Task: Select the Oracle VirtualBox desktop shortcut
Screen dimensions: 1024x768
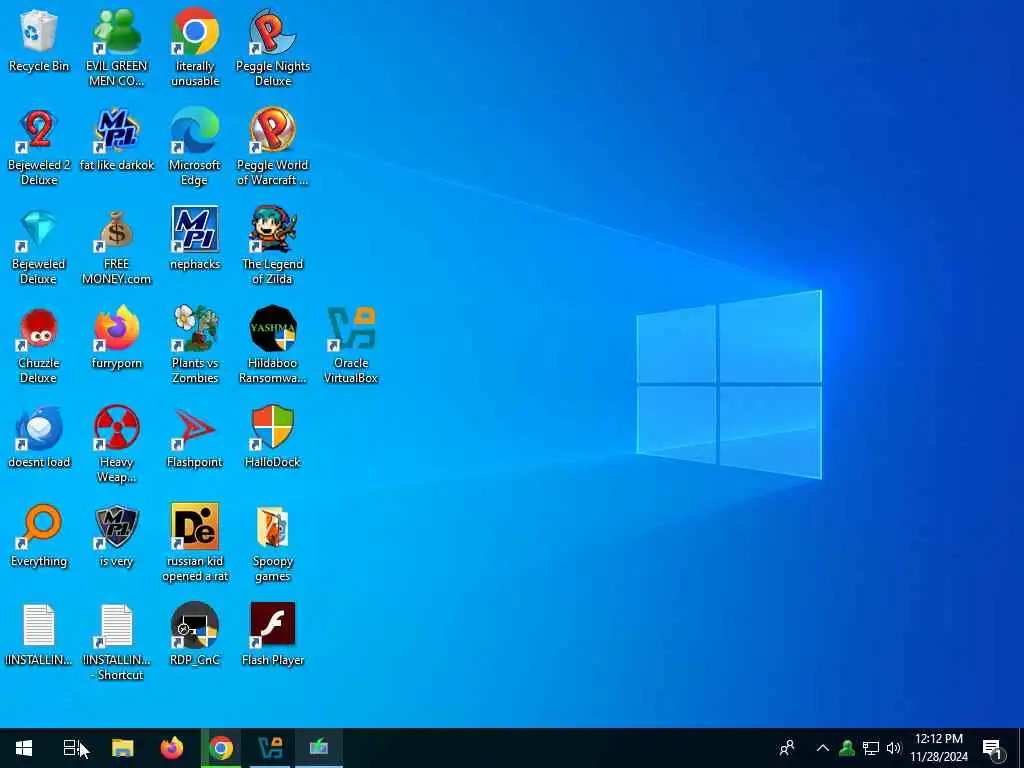Action: pos(351,346)
